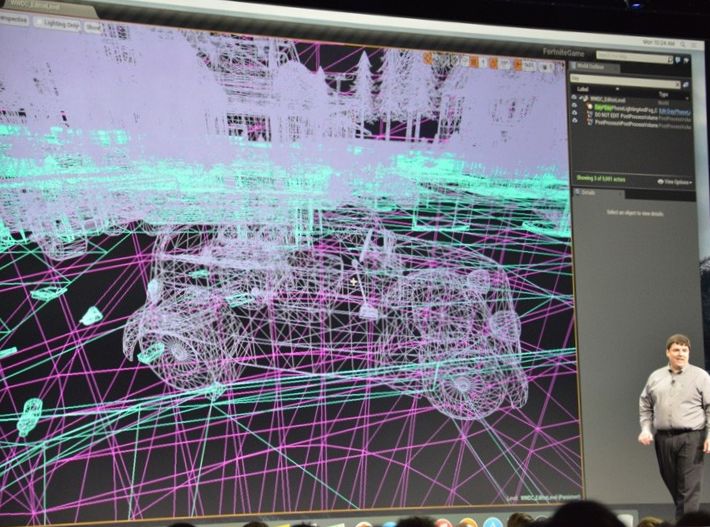Click the Search for help field
Viewport: 710px width, 527px height.
coord(634,57)
